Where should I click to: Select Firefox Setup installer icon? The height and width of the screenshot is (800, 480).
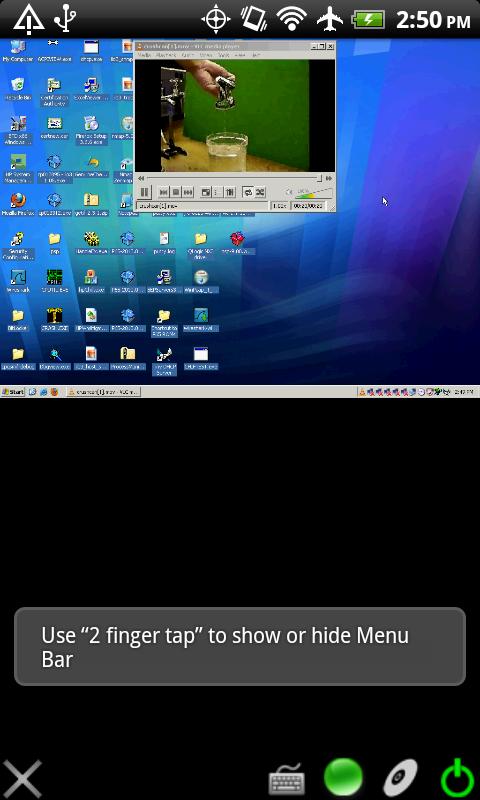click(x=91, y=130)
